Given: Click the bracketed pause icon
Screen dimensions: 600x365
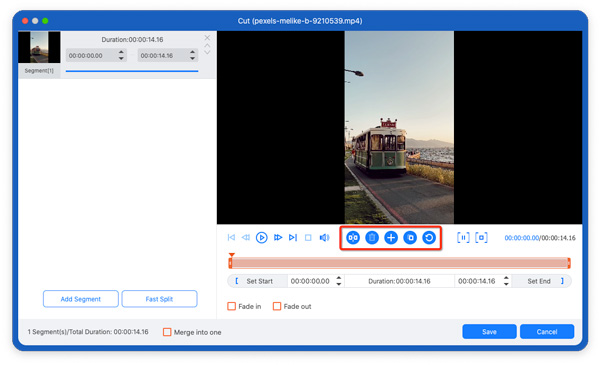Looking at the screenshot, I should click(x=463, y=238).
